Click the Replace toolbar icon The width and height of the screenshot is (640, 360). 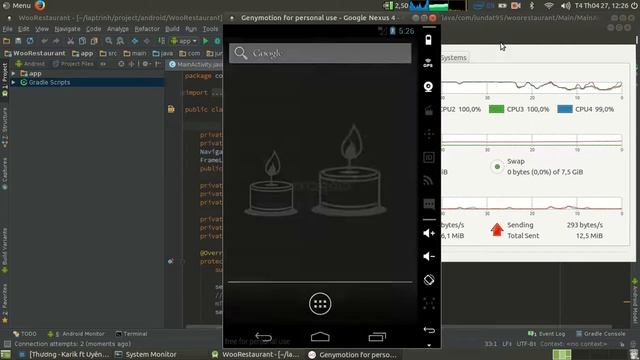[x=120, y=41]
